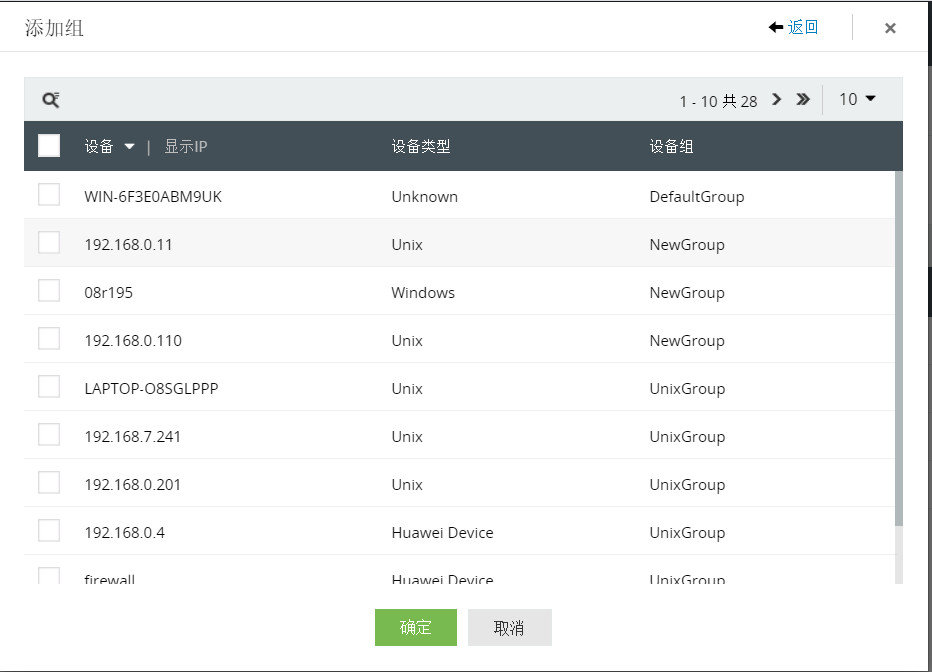Open the 设备 column dropdown arrow
The image size is (932, 672).
pos(129,147)
